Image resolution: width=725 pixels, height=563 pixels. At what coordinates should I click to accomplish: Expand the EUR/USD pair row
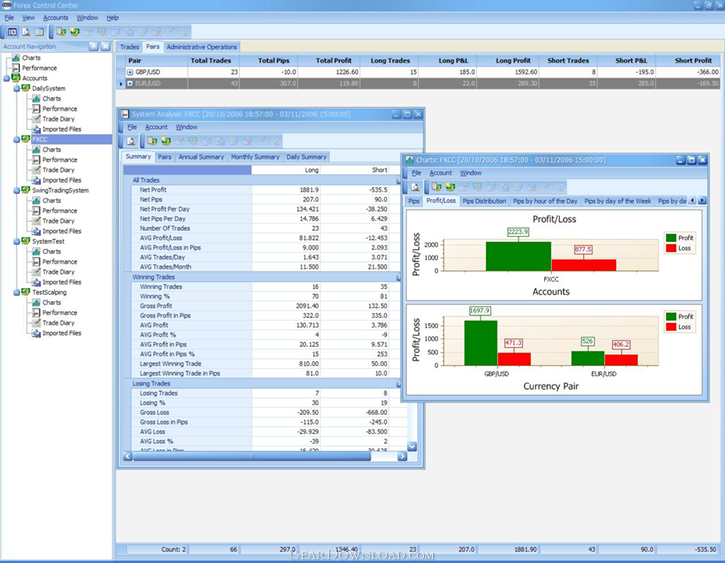130,83
